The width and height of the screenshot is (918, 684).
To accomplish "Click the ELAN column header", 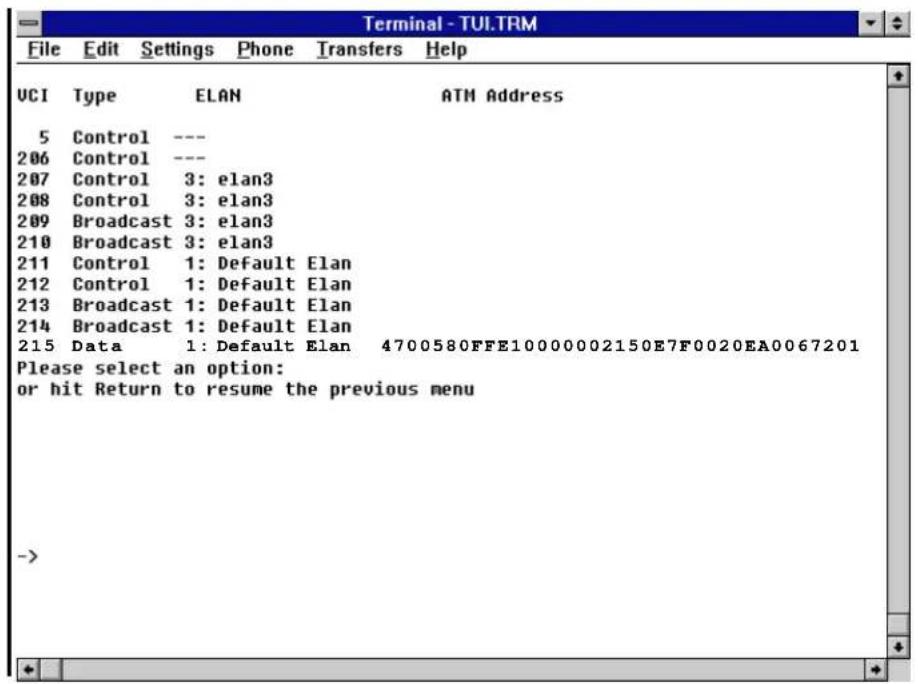I will (x=218, y=95).
